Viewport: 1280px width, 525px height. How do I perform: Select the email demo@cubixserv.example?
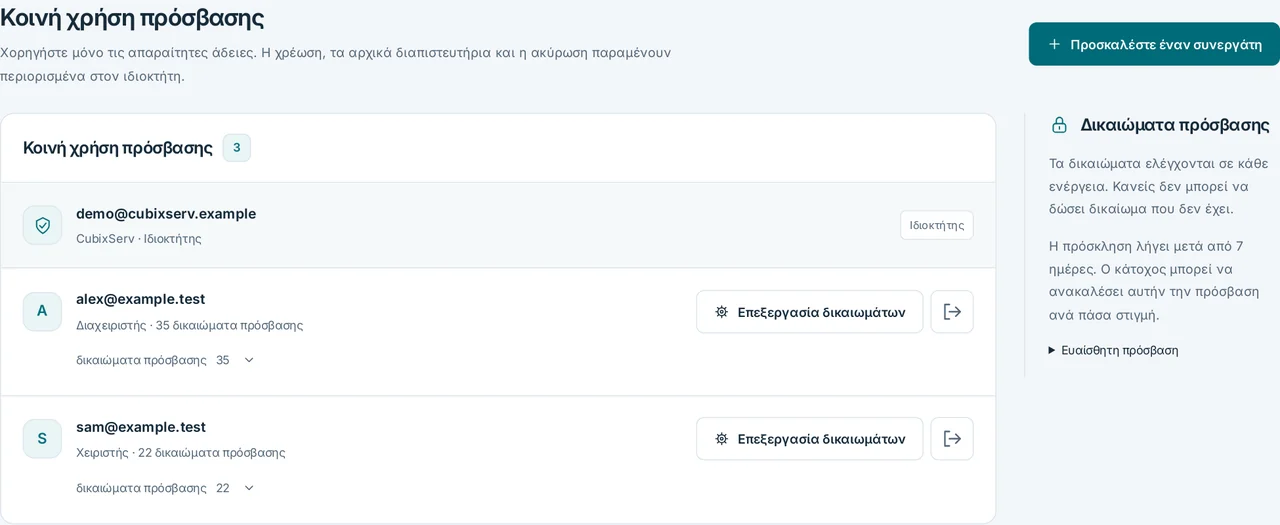[166, 213]
